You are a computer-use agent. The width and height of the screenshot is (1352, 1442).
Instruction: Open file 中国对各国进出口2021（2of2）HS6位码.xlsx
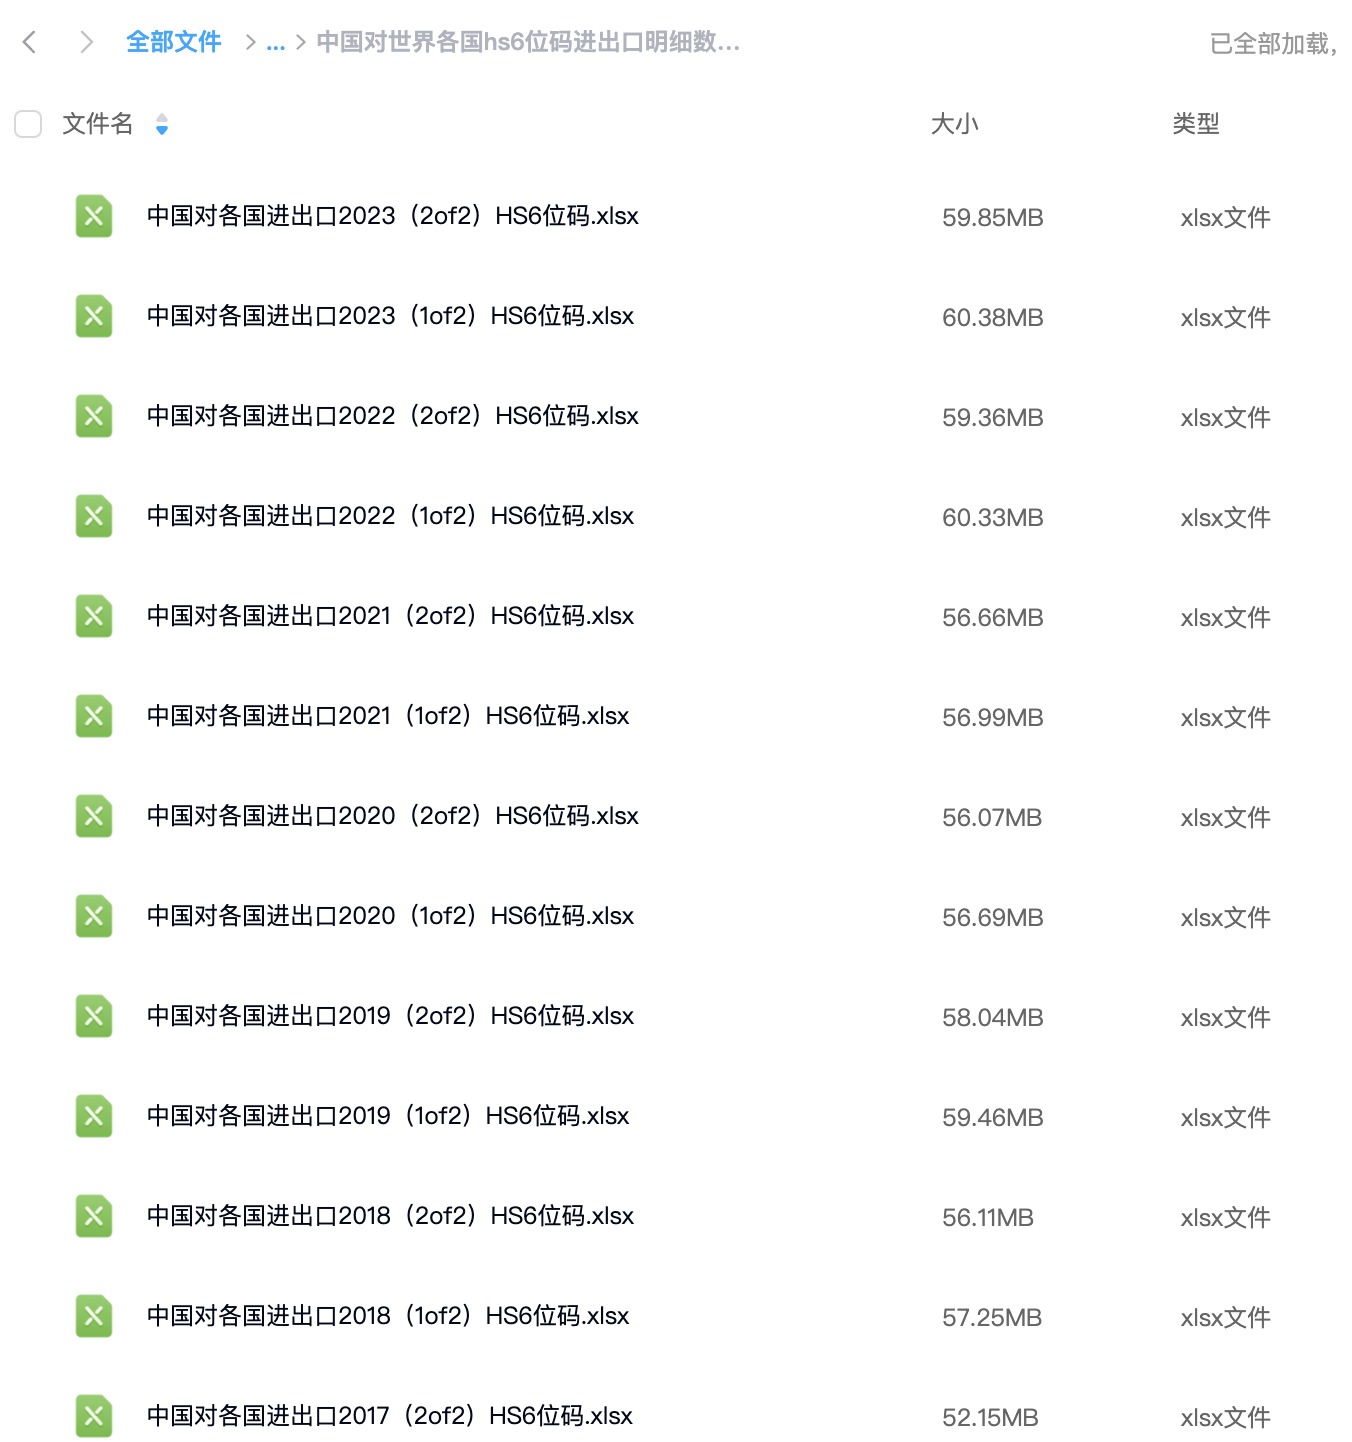coord(390,616)
